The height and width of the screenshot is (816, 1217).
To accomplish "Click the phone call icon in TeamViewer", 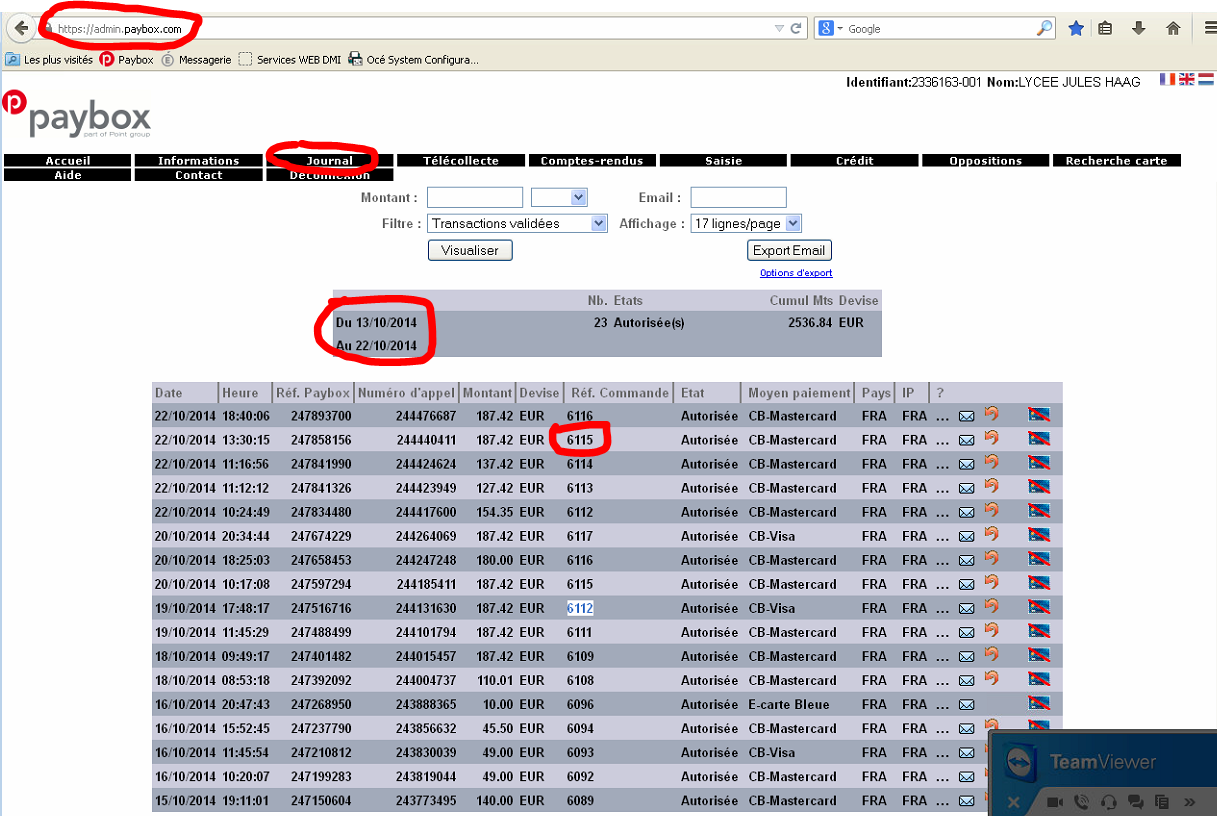I will 1081,802.
